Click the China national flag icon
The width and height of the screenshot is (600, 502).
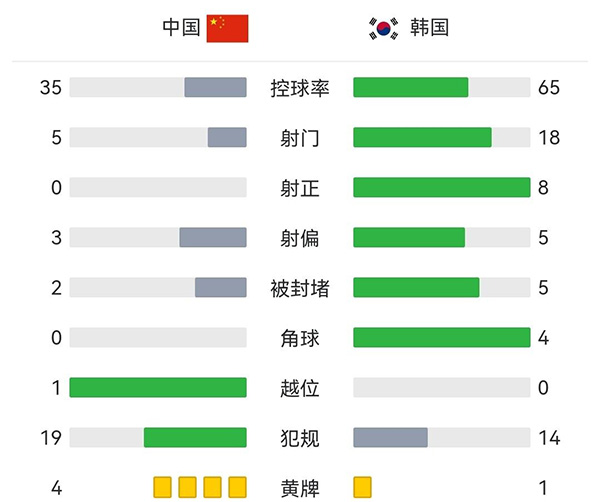(227, 28)
